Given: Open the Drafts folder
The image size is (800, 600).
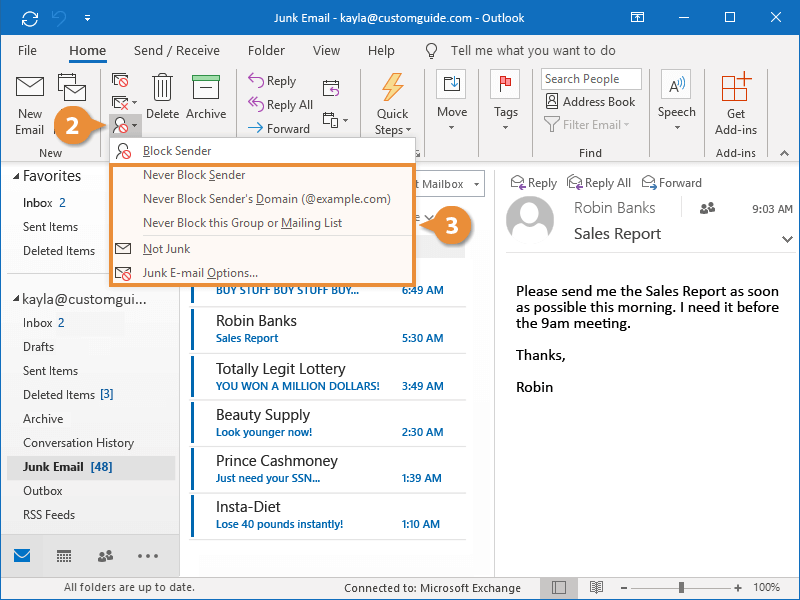Looking at the screenshot, I should coord(38,347).
